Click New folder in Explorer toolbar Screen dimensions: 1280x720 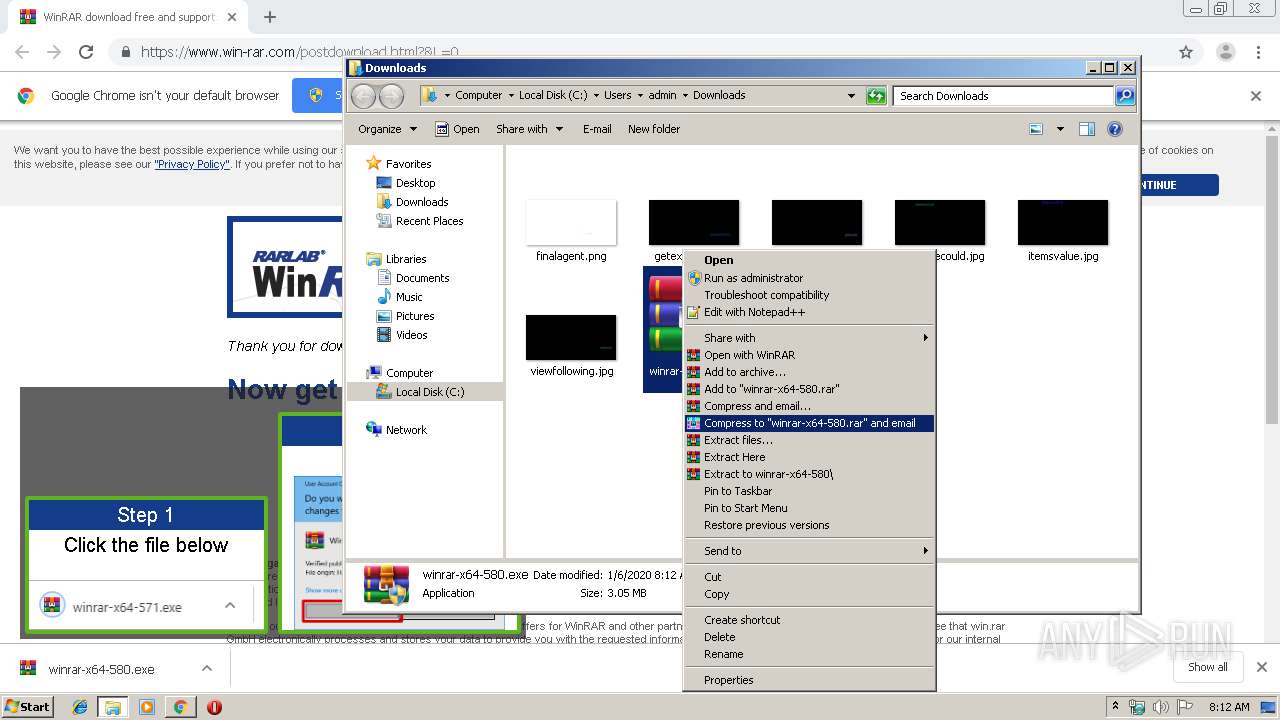[x=654, y=129]
